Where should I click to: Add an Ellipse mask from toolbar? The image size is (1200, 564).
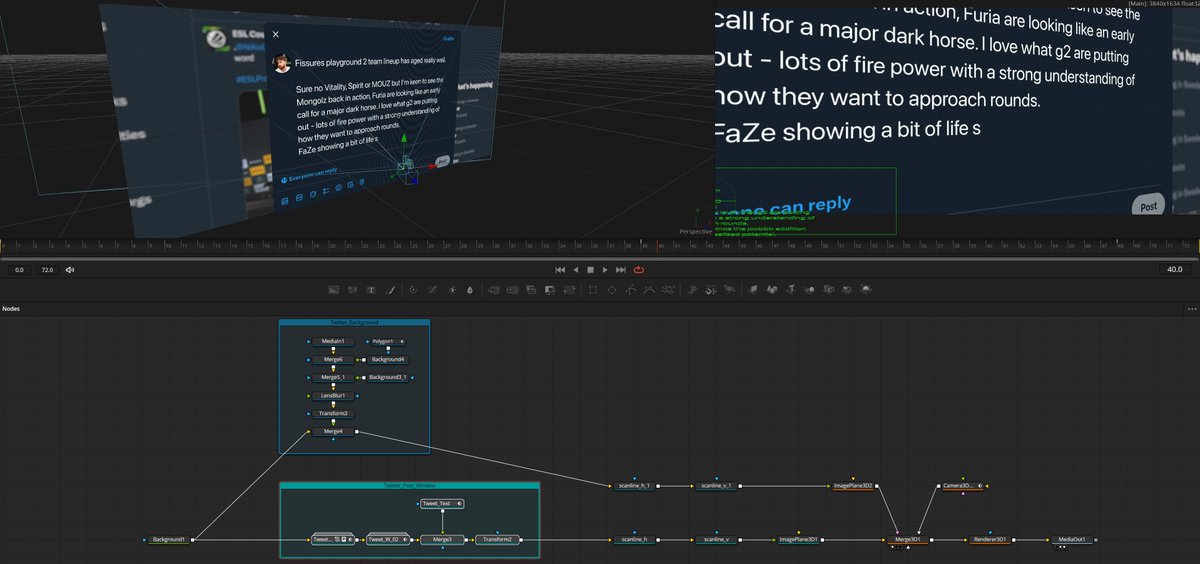click(x=612, y=289)
